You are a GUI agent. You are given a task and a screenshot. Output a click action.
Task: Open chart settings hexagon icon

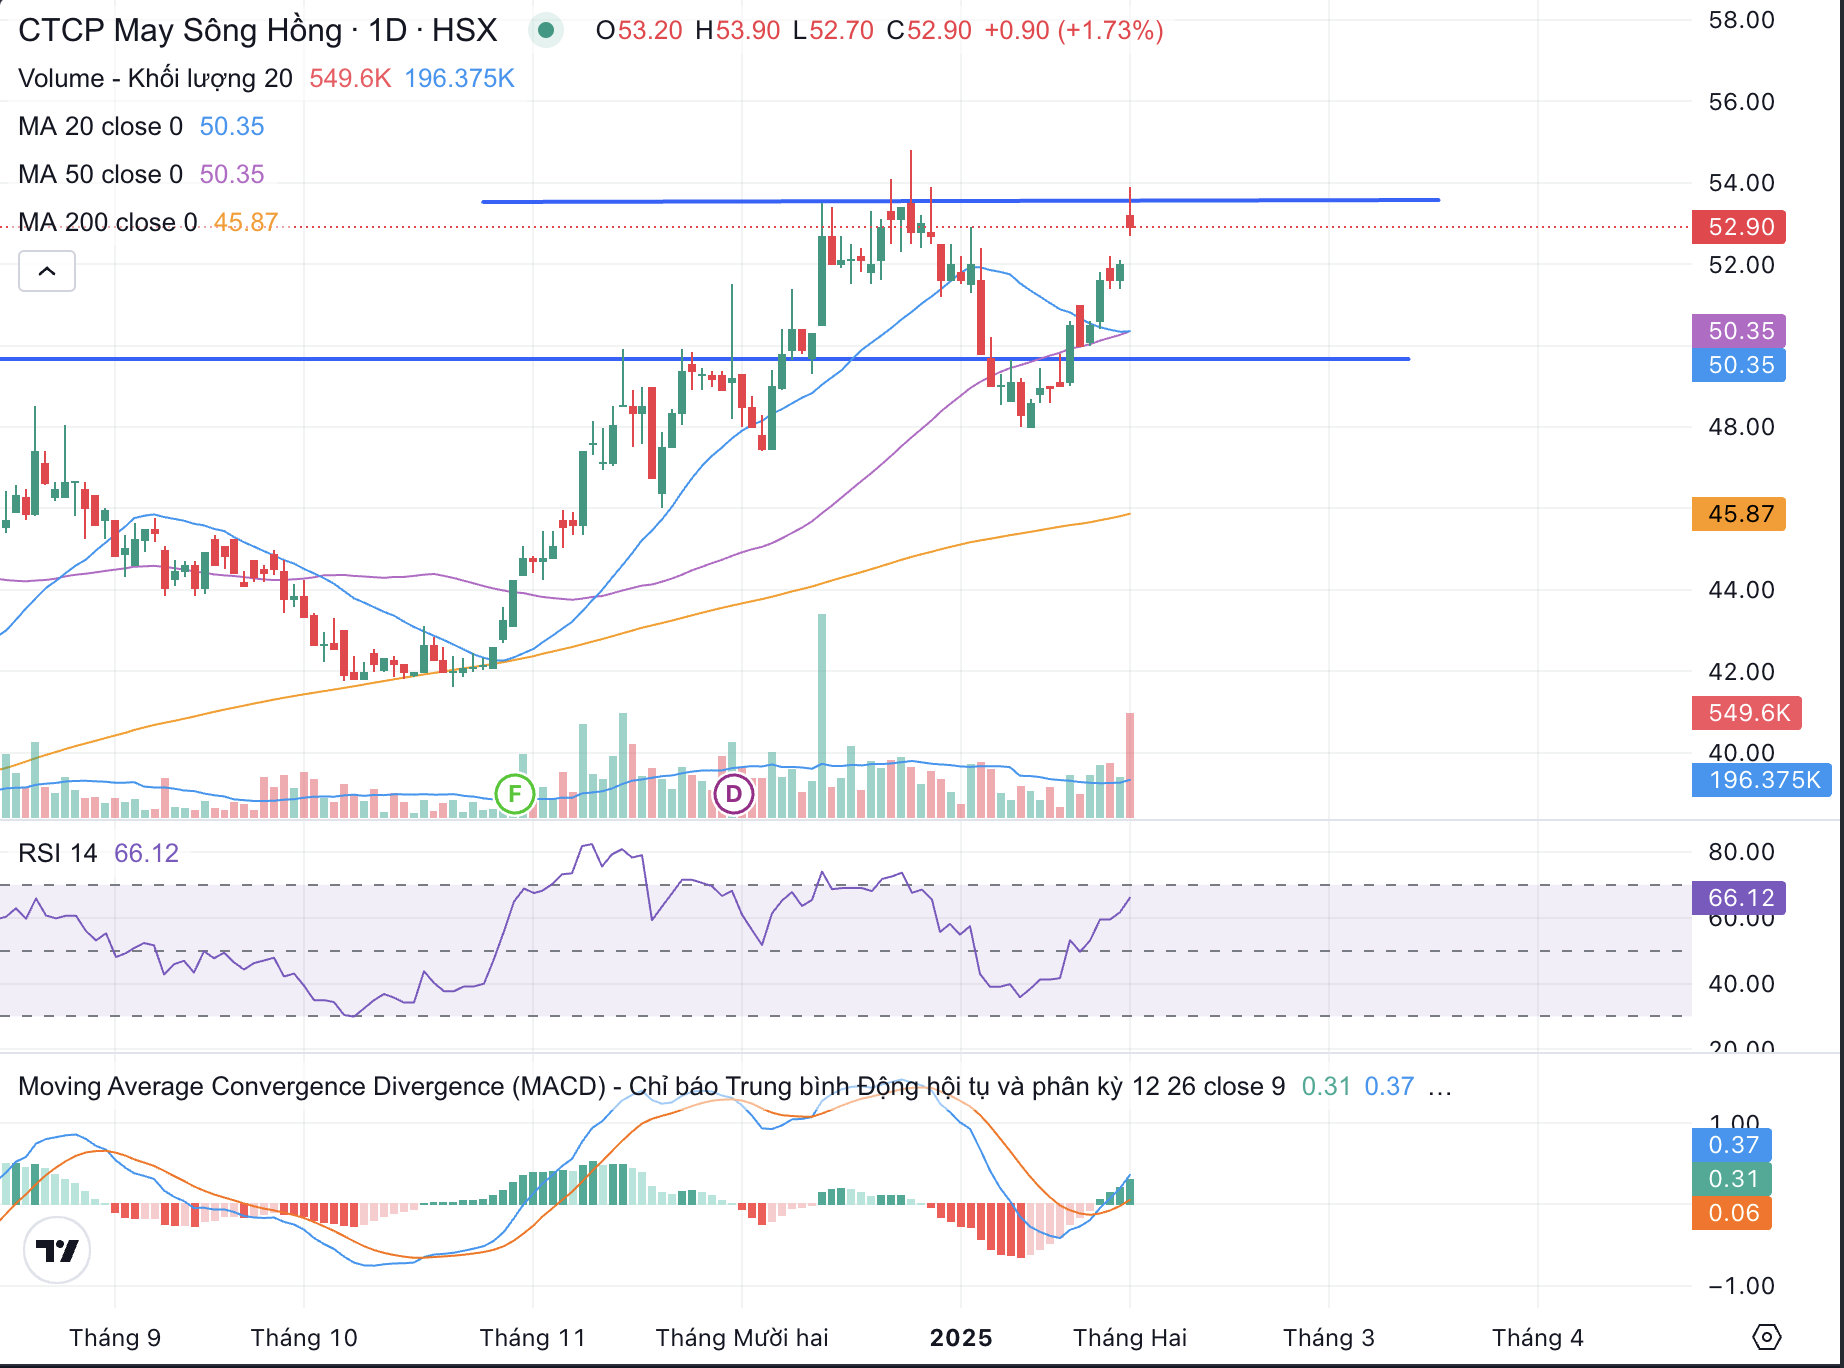click(x=1767, y=1337)
